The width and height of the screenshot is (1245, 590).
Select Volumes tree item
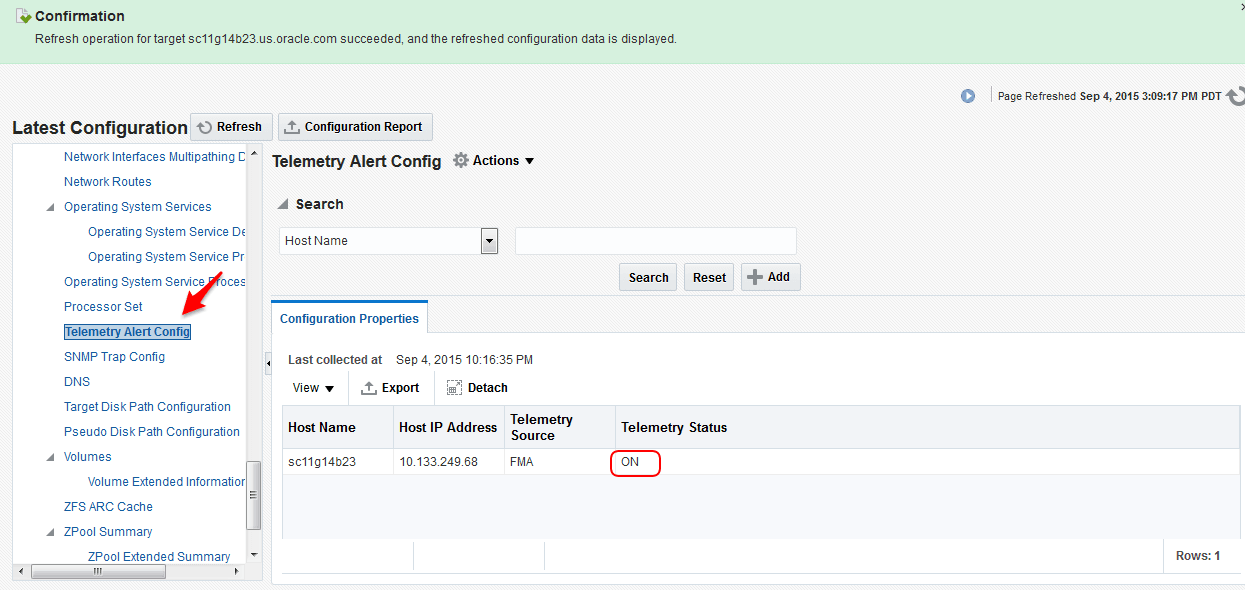88,457
